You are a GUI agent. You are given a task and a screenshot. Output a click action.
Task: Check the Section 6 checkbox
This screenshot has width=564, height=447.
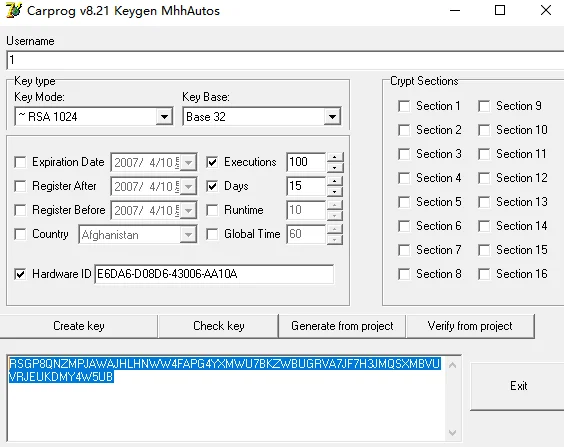pos(404,226)
